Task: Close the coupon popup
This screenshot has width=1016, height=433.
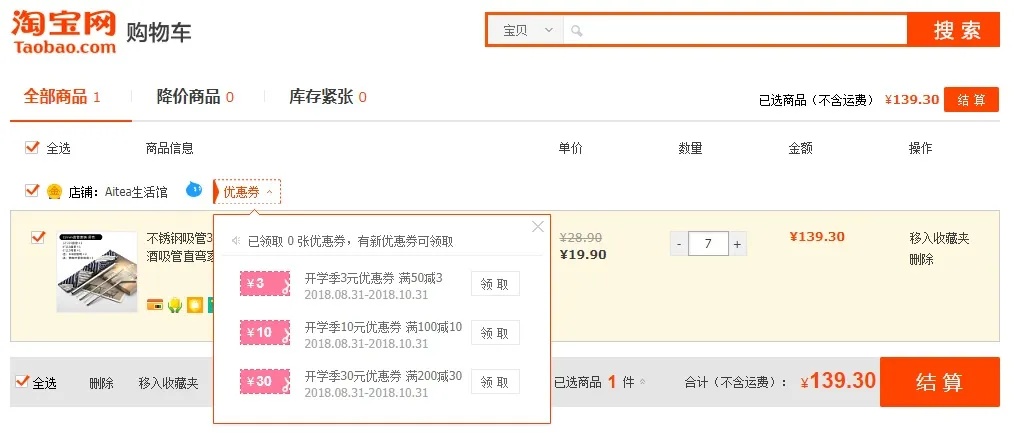Action: click(538, 227)
